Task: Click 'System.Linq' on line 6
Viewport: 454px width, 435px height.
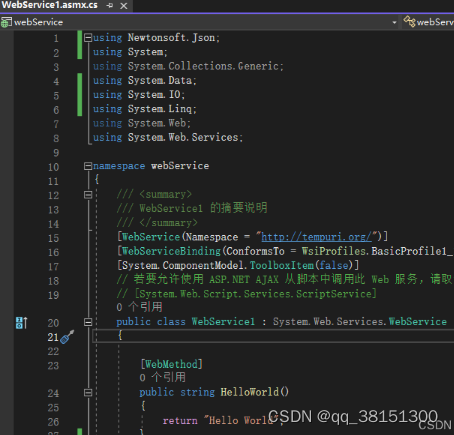Action: (x=160, y=109)
